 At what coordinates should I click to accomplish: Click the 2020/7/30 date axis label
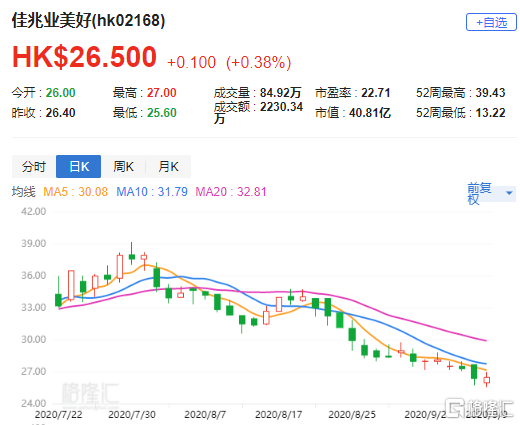[132, 415]
